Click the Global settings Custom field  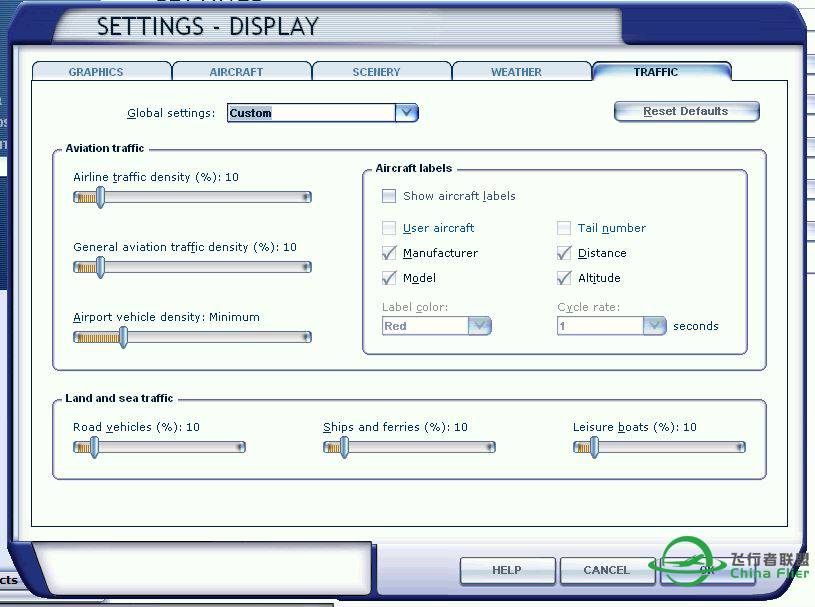(311, 113)
